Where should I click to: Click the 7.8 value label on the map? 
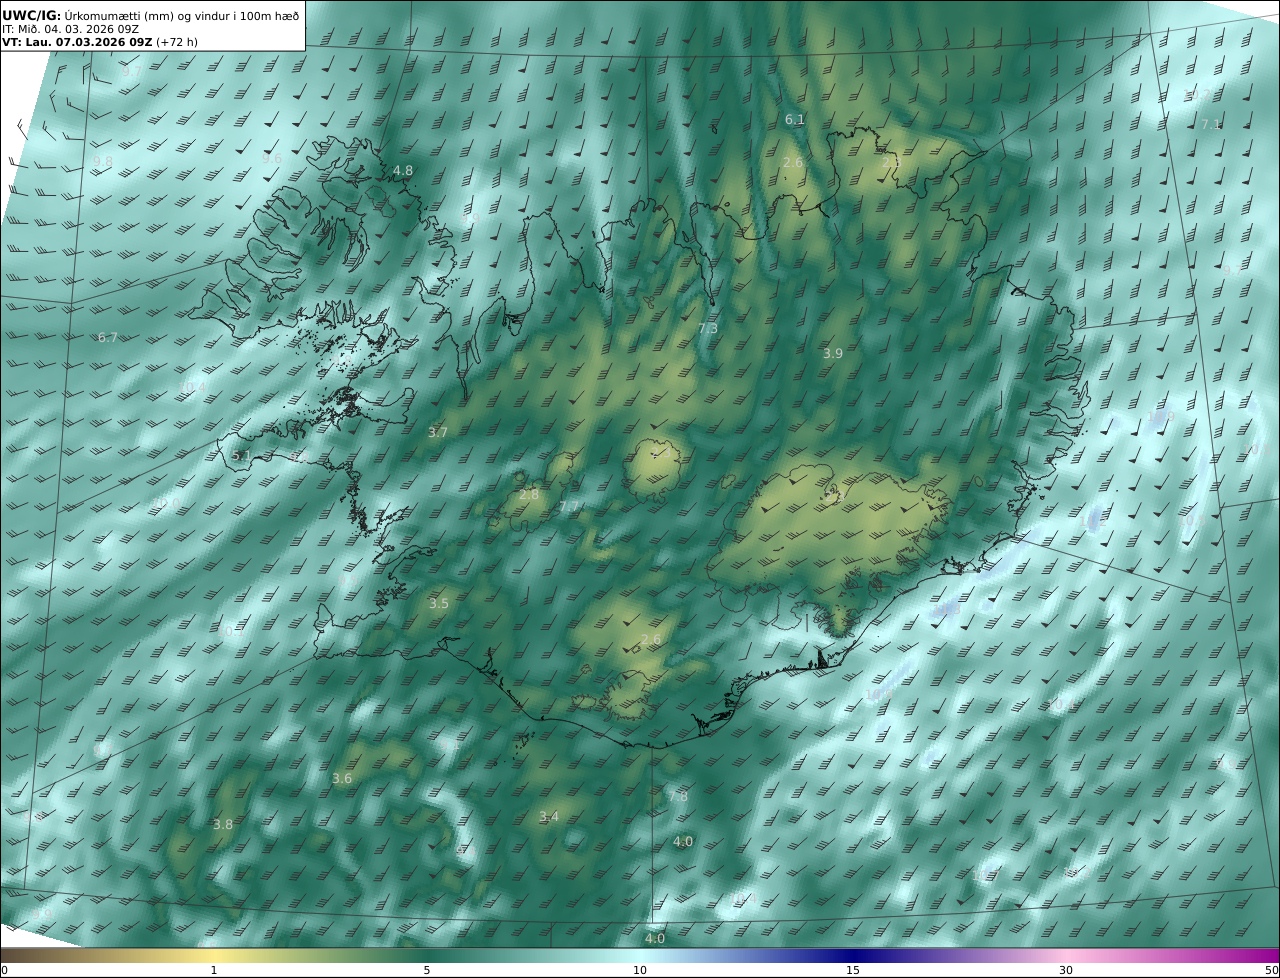click(x=678, y=796)
